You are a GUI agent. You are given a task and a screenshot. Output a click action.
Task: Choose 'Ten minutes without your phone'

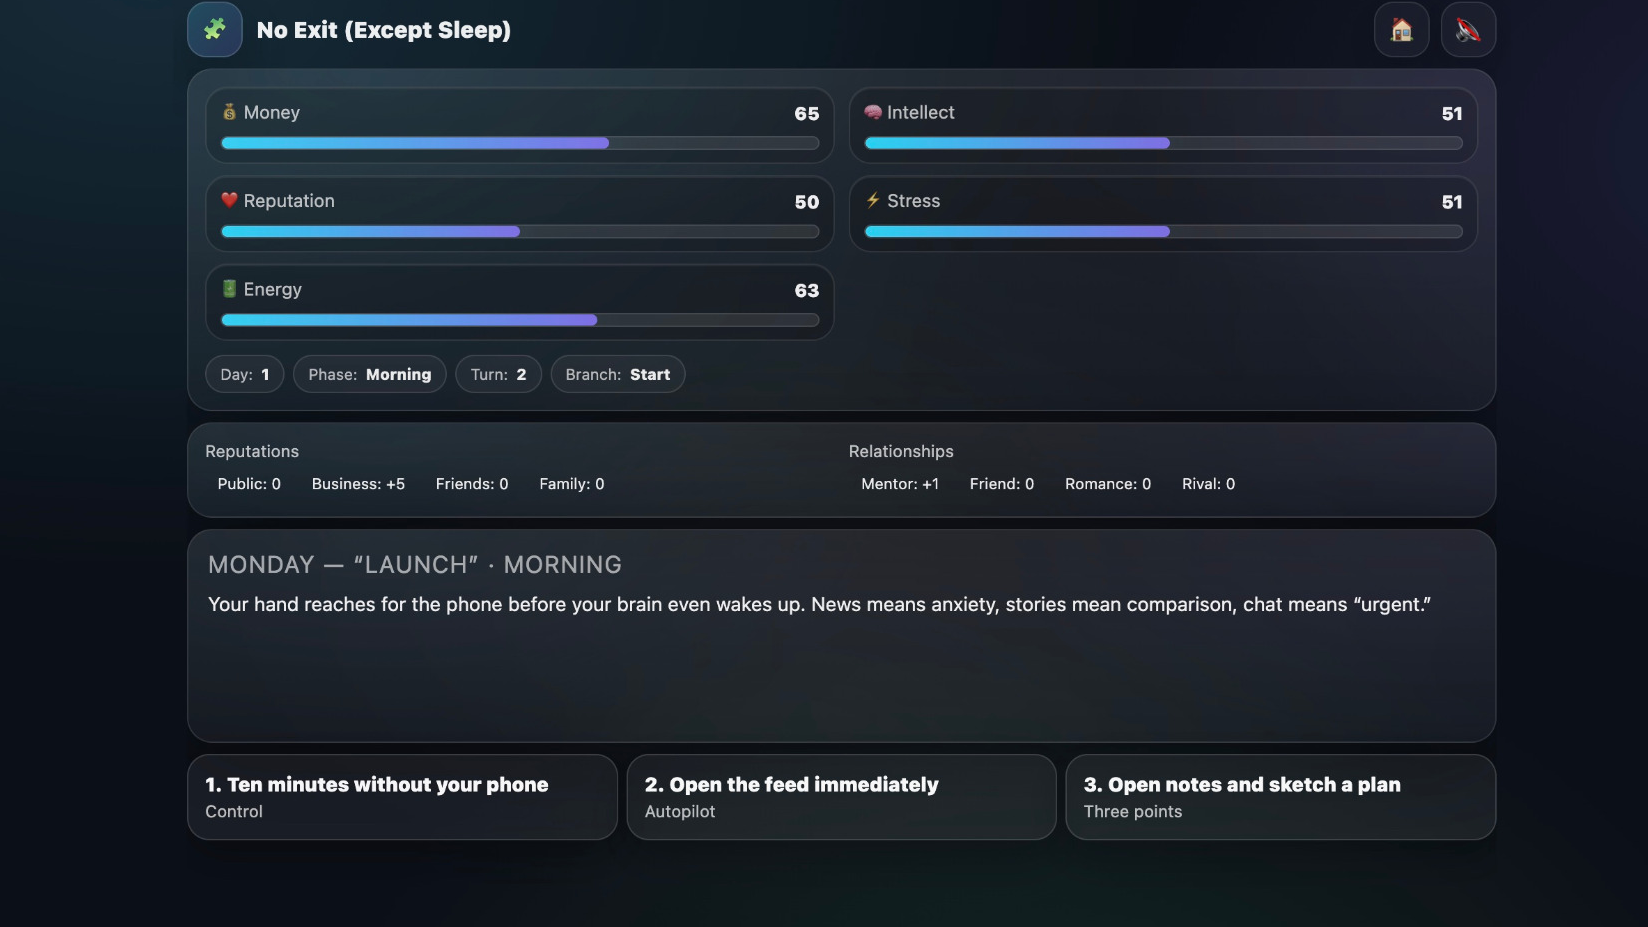[x=402, y=797]
